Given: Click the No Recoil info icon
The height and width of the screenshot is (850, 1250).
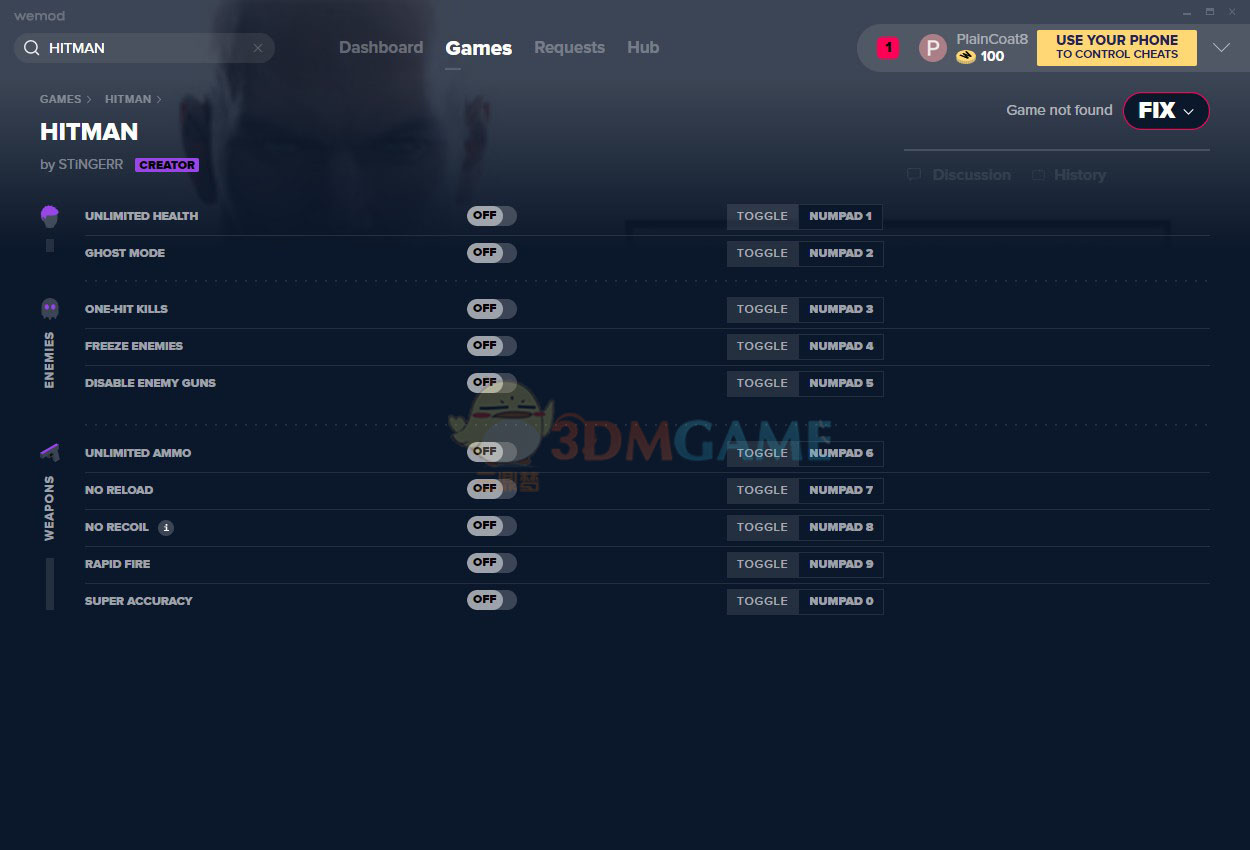Looking at the screenshot, I should click(166, 528).
